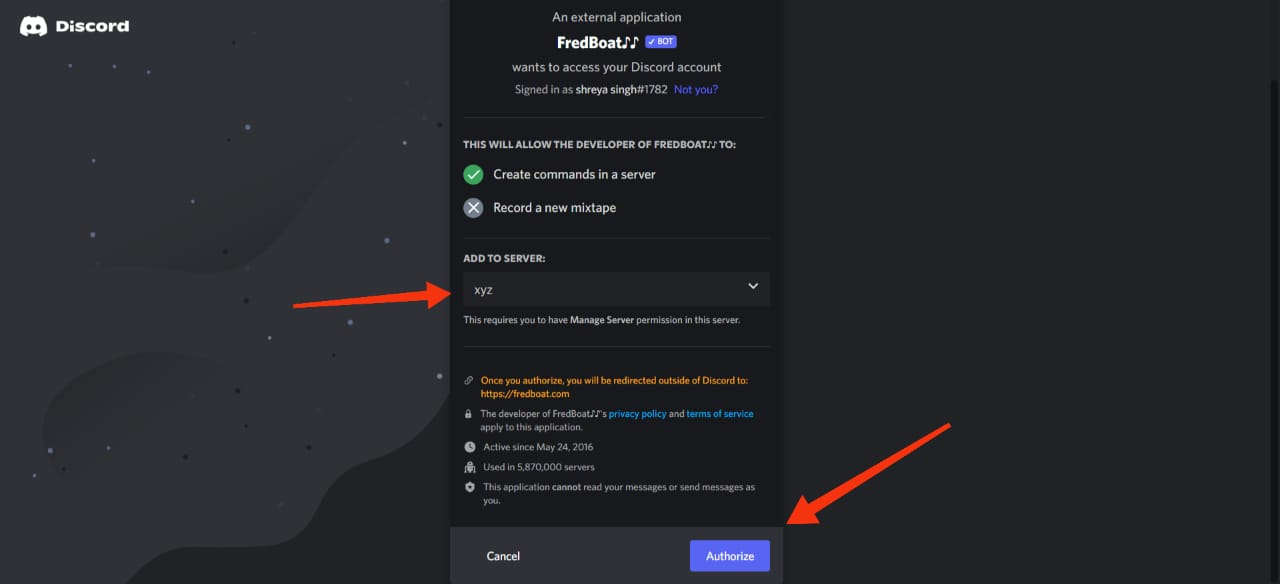Click the shield icon beside message permission note

(x=470, y=487)
